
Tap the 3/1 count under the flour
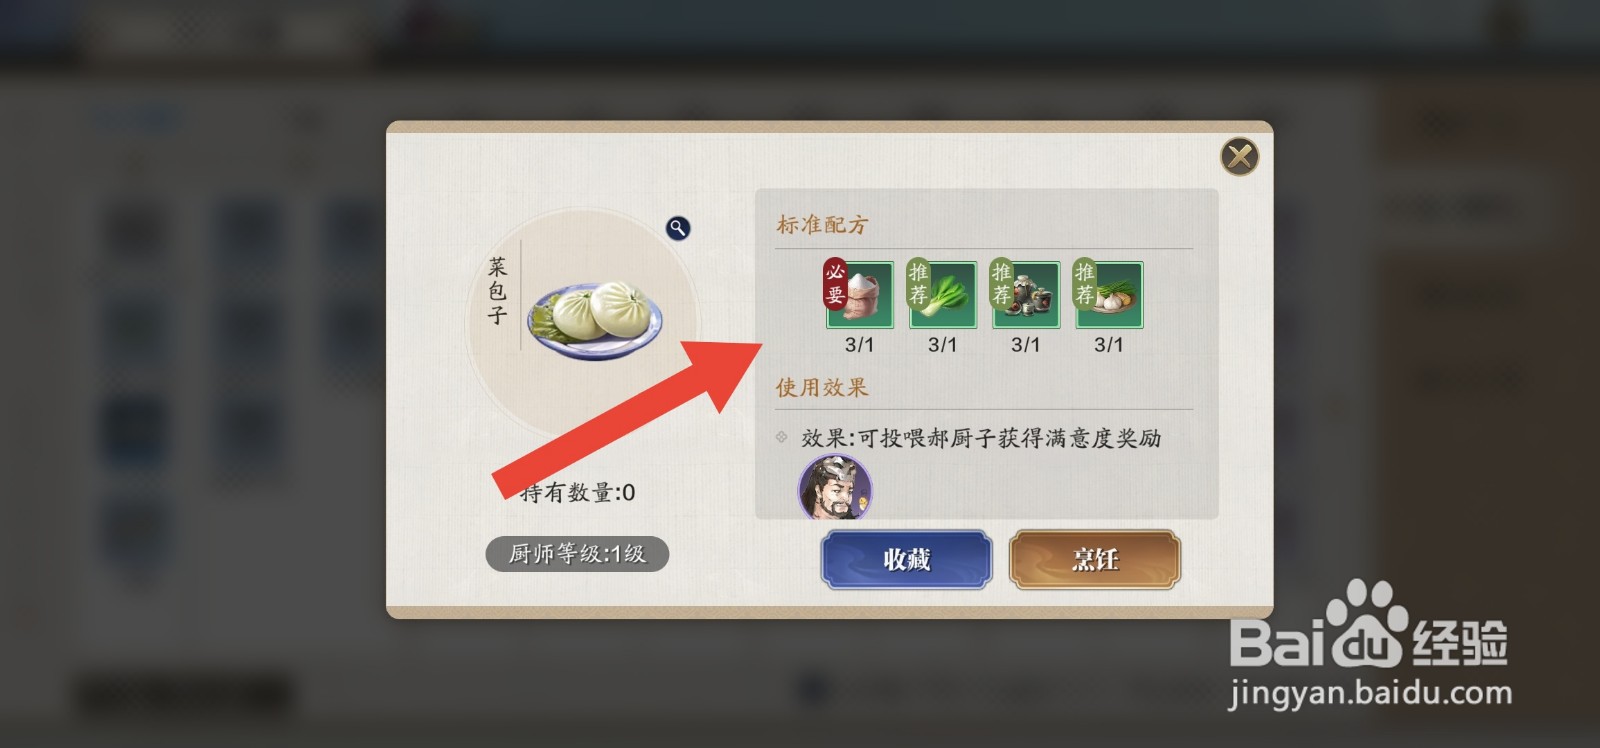tap(859, 345)
